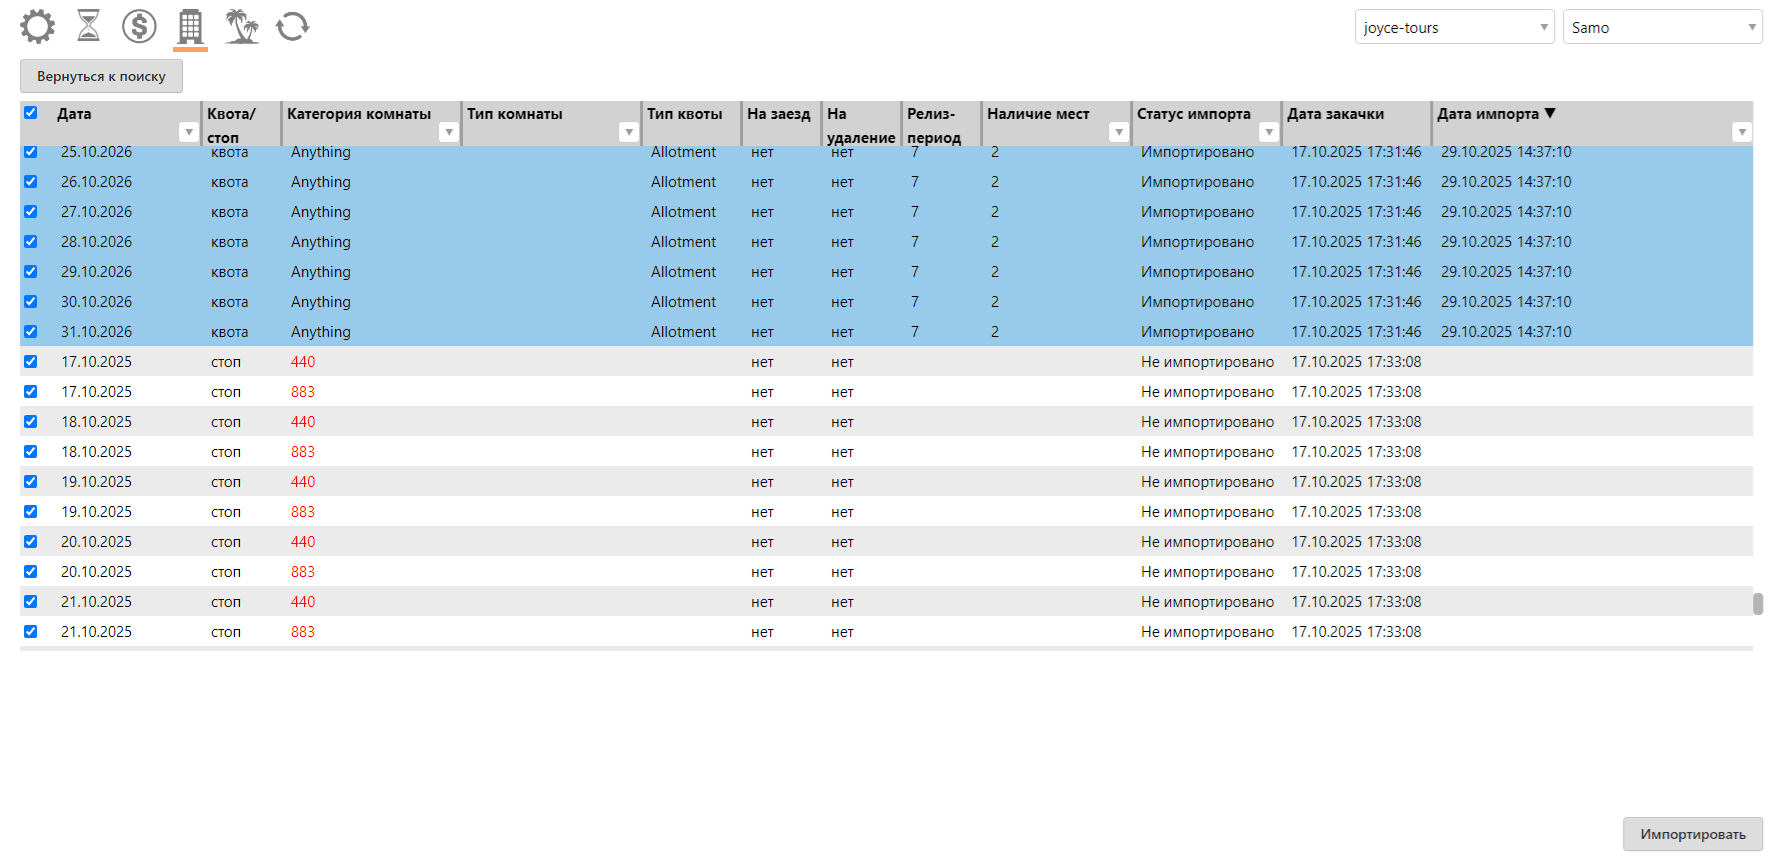Click the Вернуться к поиску button
Viewport: 1782px width, 867px height.
click(101, 76)
